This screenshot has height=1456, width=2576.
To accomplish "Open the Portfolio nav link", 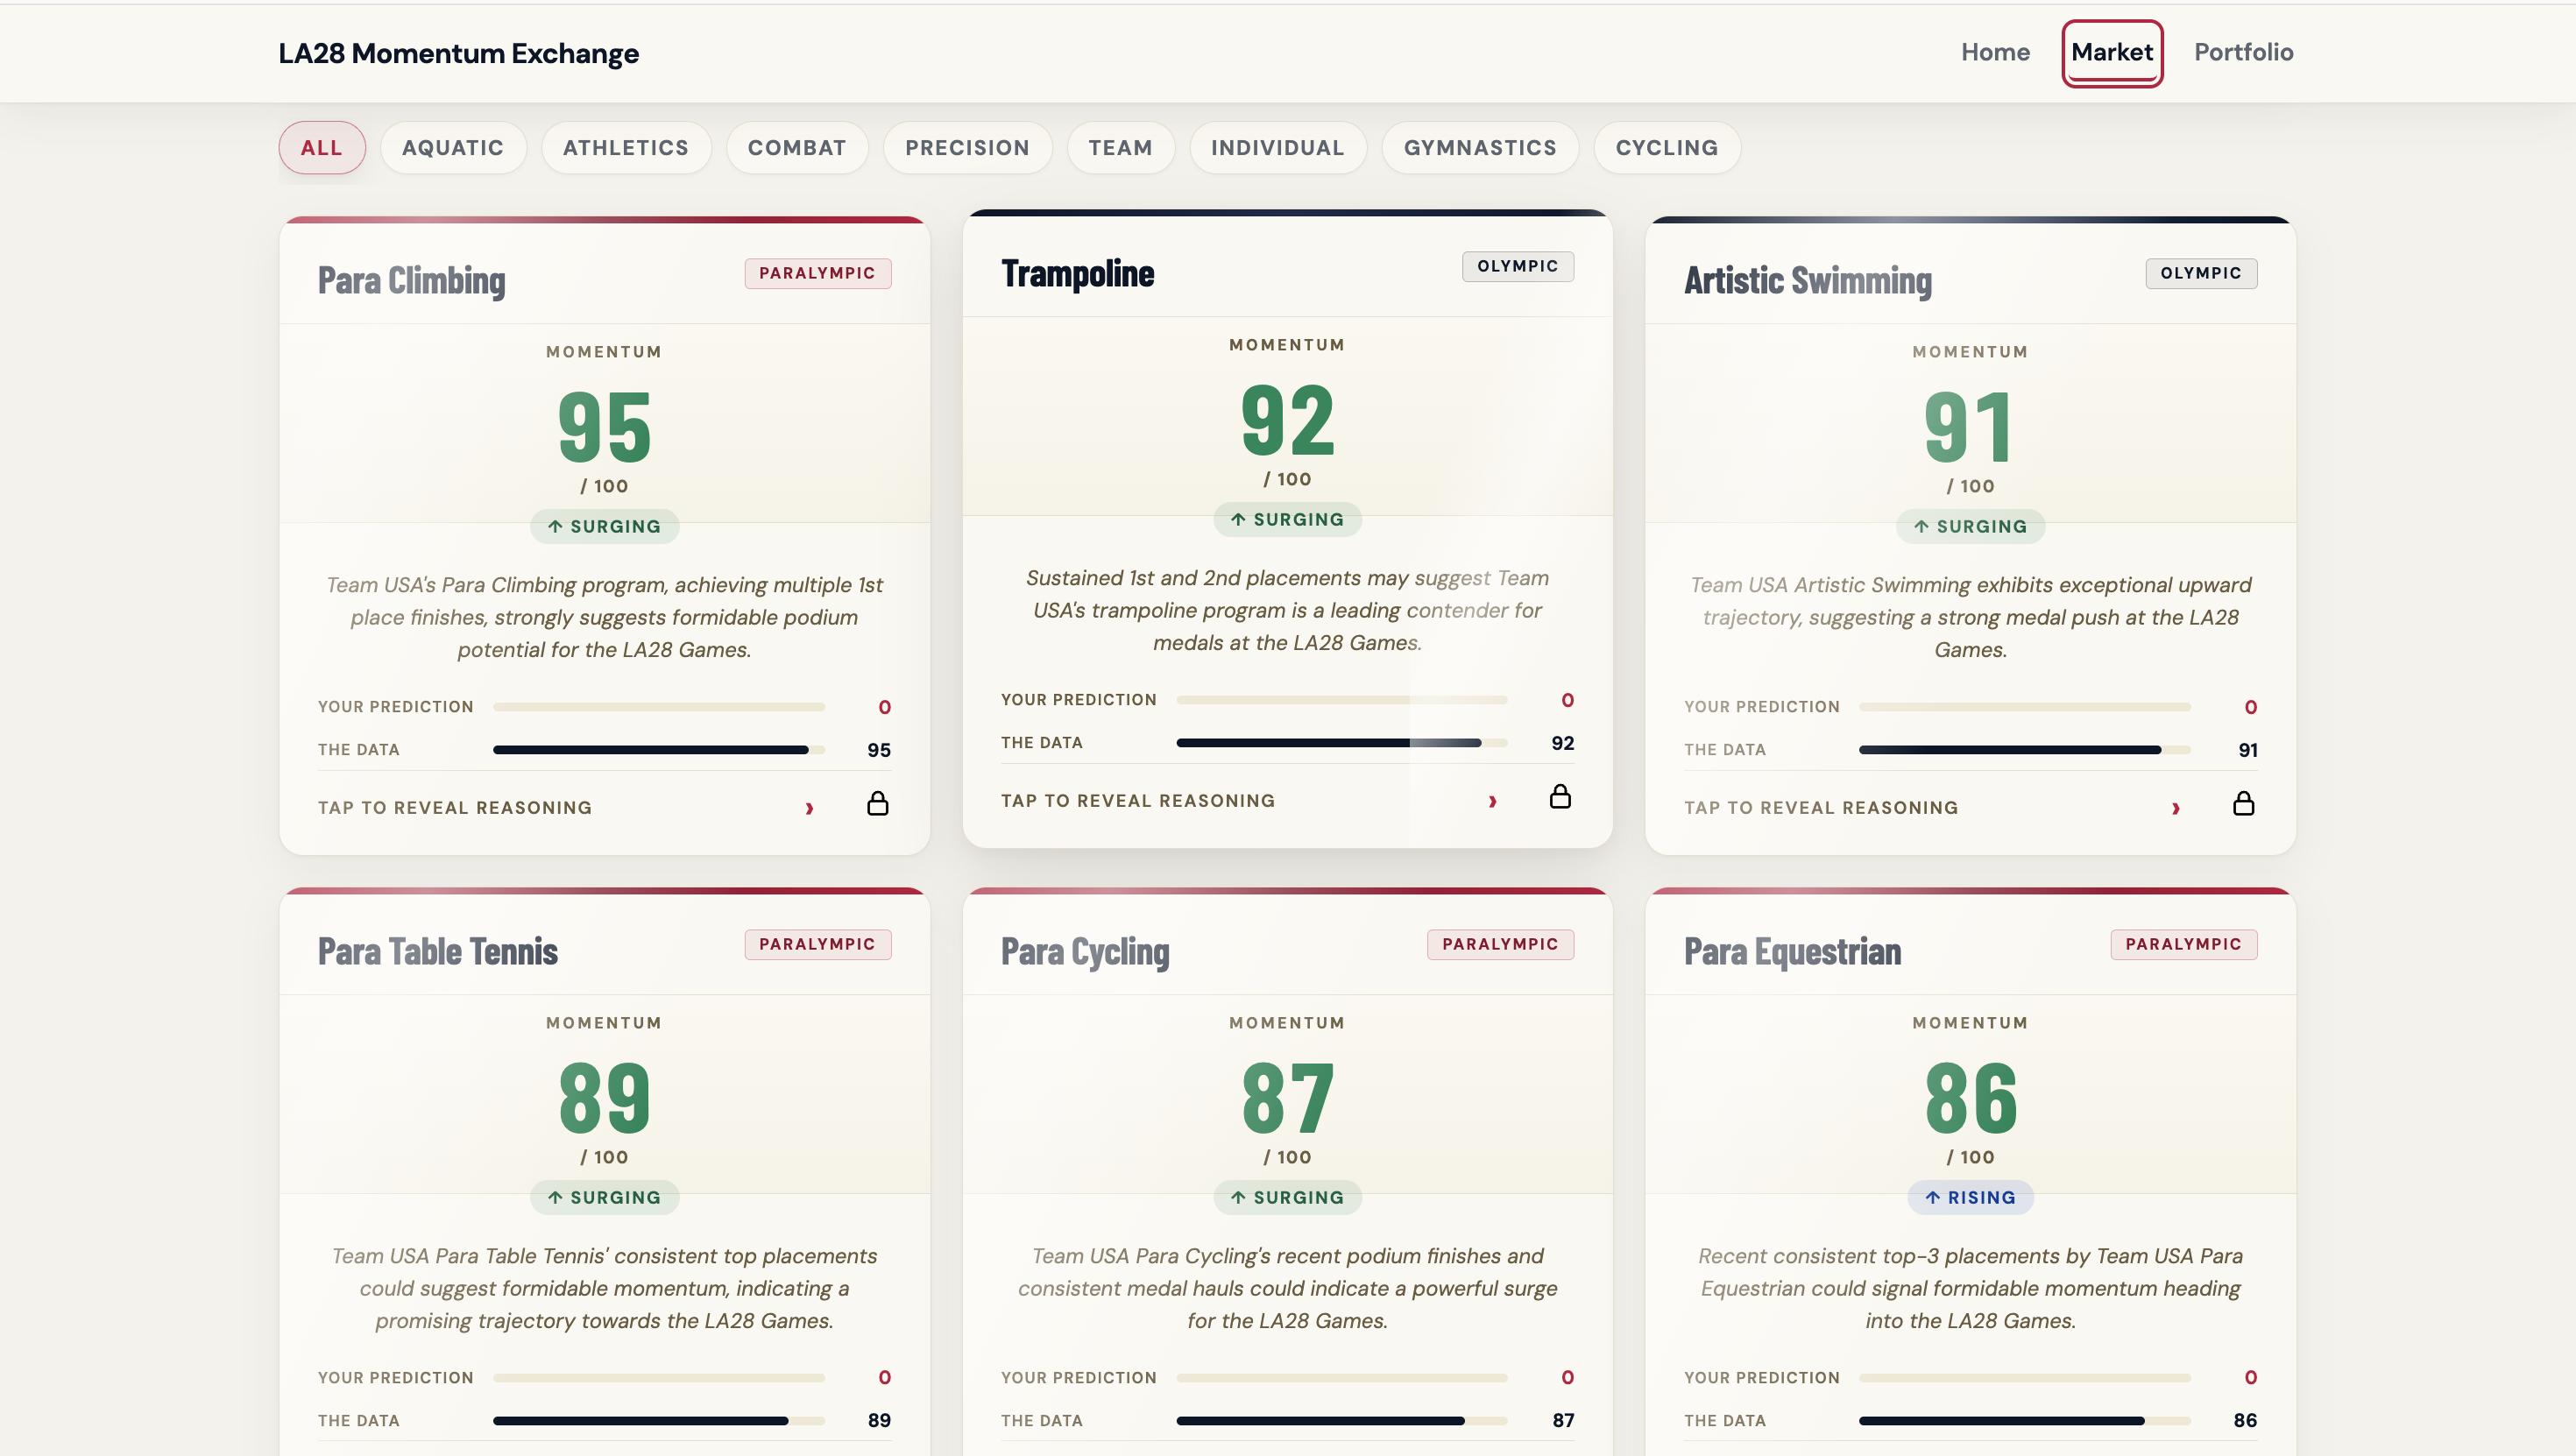I will [2243, 52].
